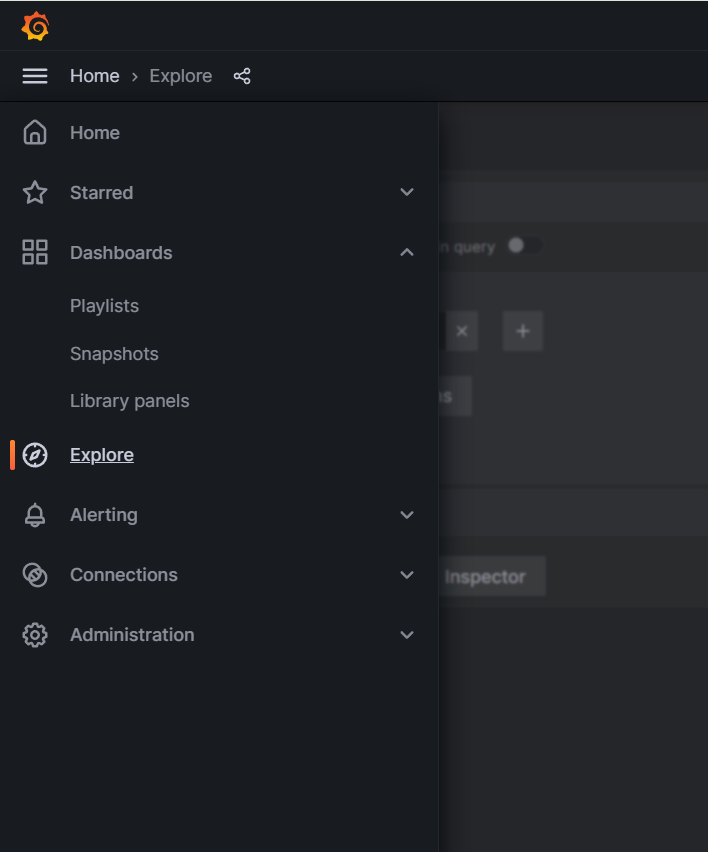Click the Alerting bell icon

tap(35, 515)
